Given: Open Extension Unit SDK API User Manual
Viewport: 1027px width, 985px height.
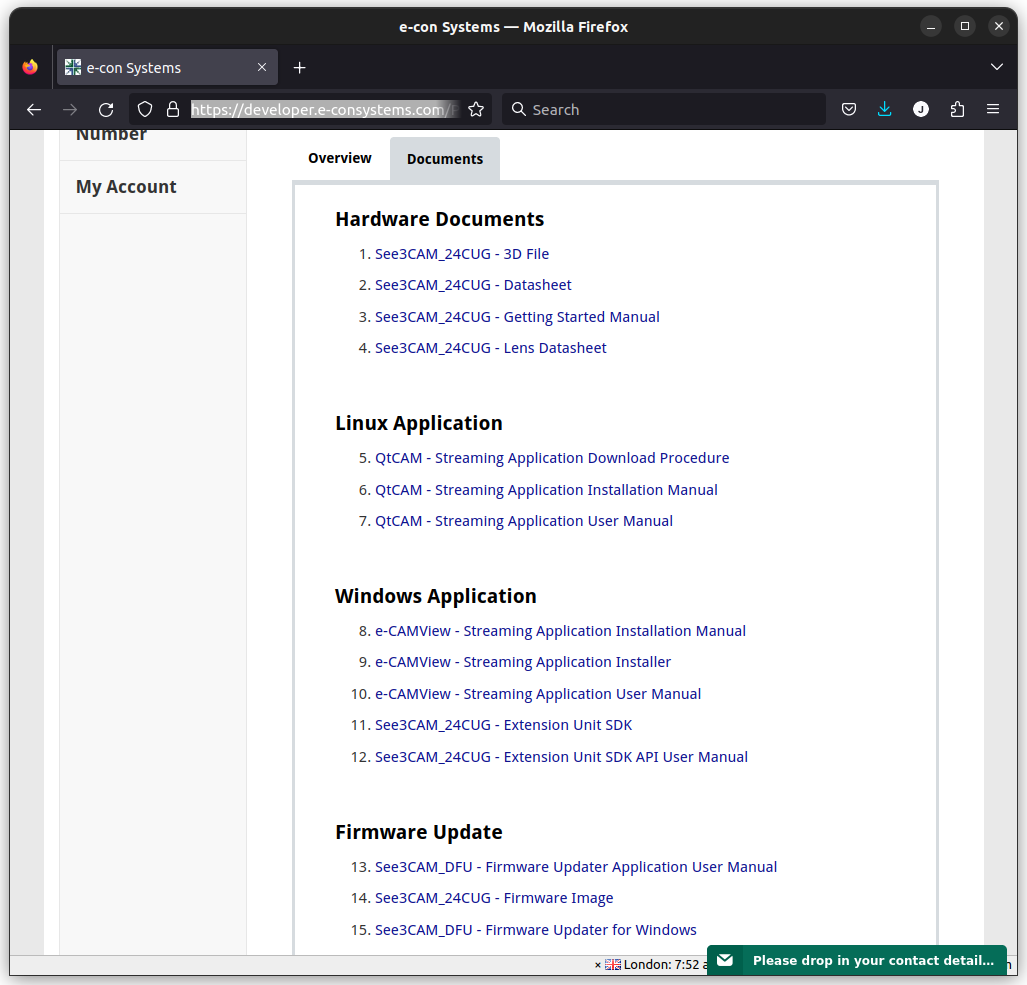Looking at the screenshot, I should pyautogui.click(x=561, y=757).
